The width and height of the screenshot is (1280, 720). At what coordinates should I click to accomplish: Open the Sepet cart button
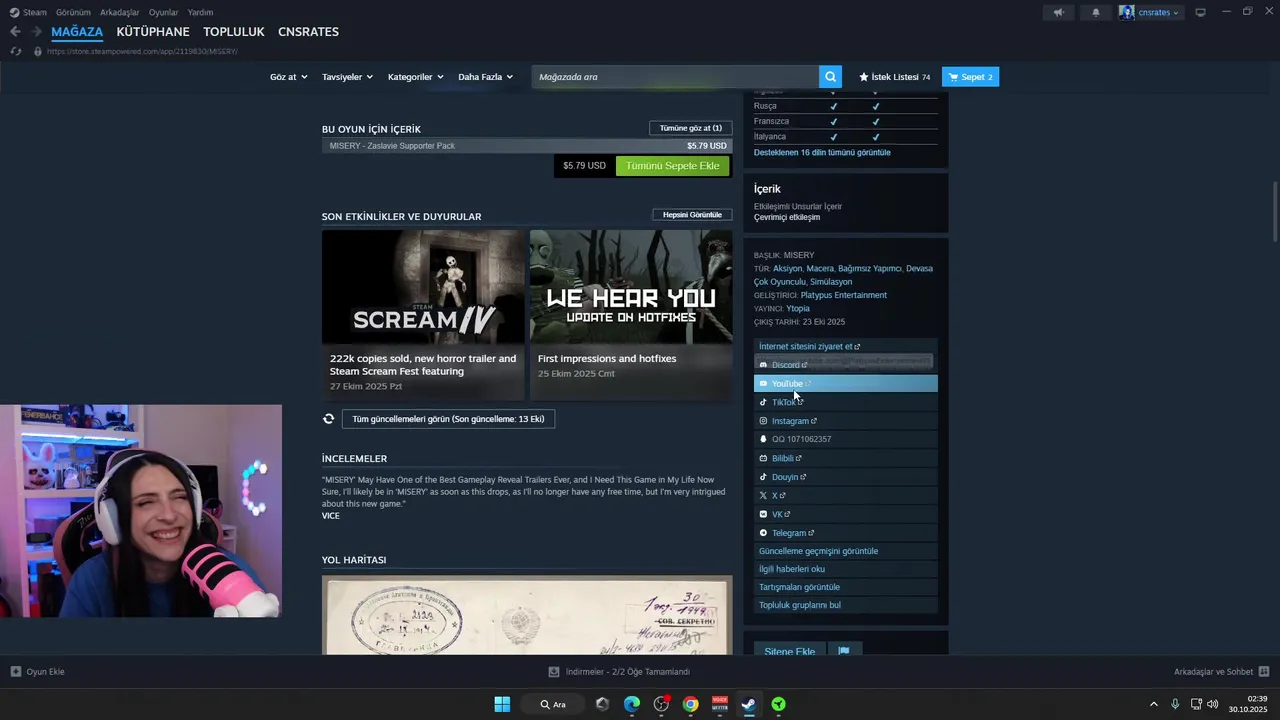pos(970,77)
